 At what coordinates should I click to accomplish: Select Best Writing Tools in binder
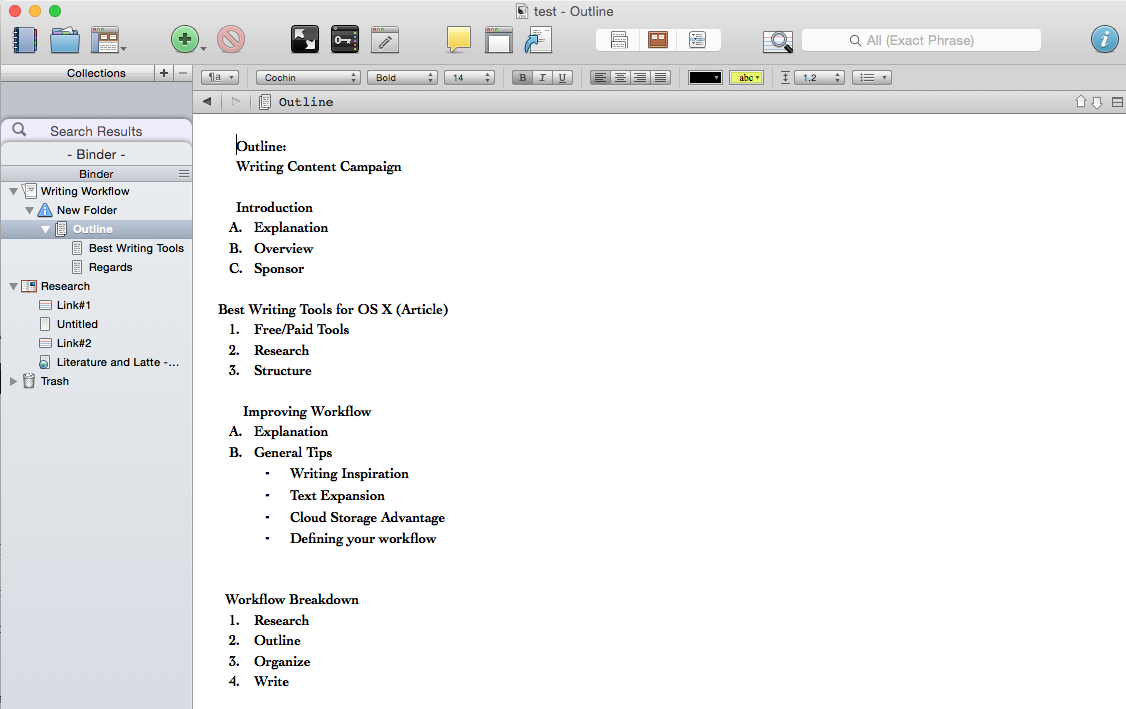coord(136,248)
